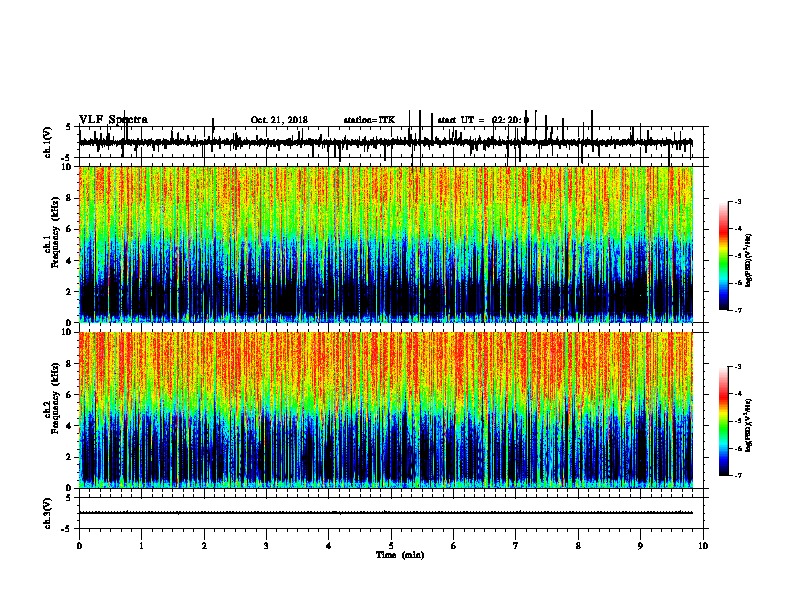Click time axis tick label "4"
The height and width of the screenshot is (612, 792).
tap(329, 545)
